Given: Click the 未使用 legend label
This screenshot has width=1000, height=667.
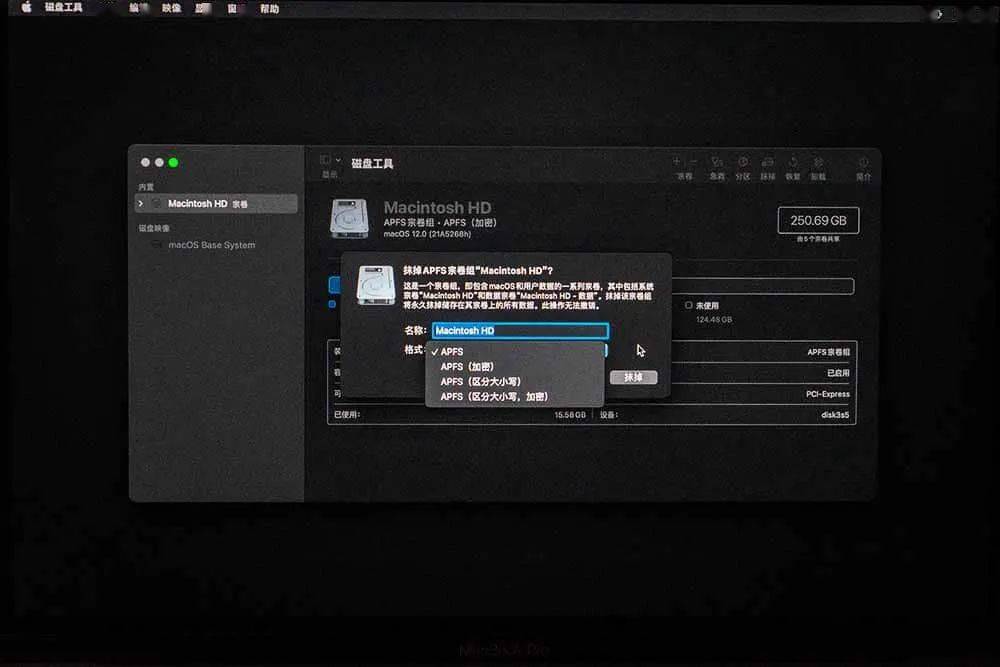Looking at the screenshot, I should click(x=707, y=305).
